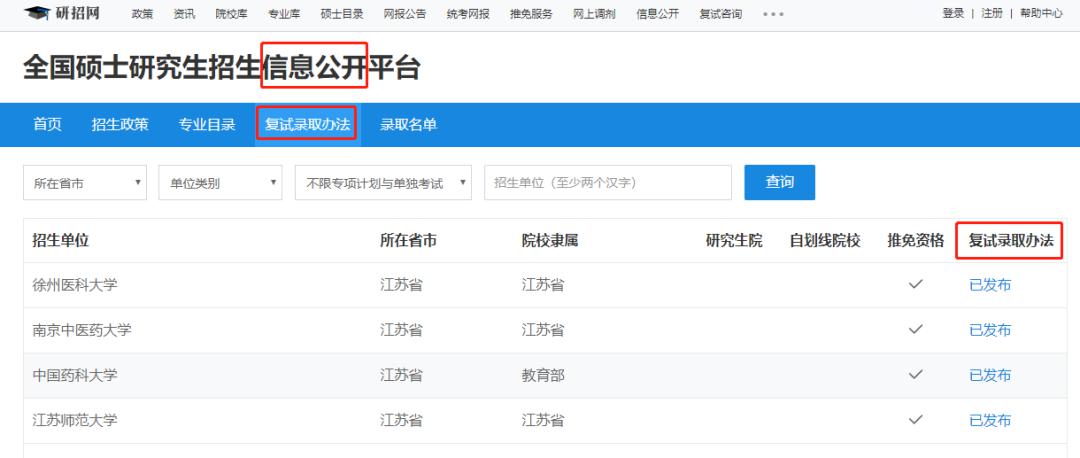
Task: Click the 推免资格 checkmark for 中国药科大学
Action: point(915,375)
